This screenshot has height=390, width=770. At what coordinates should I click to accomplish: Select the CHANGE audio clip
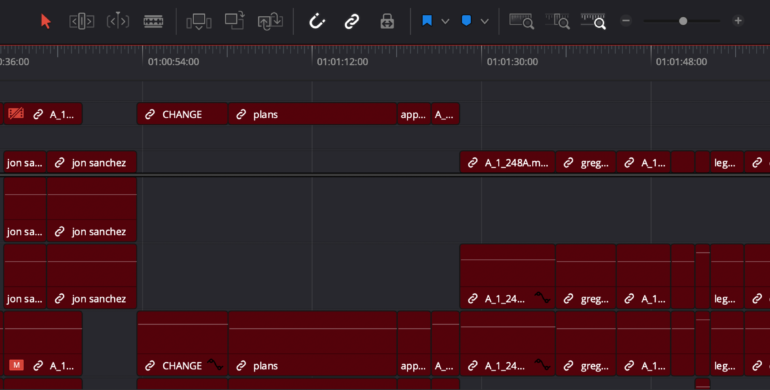tap(182, 343)
